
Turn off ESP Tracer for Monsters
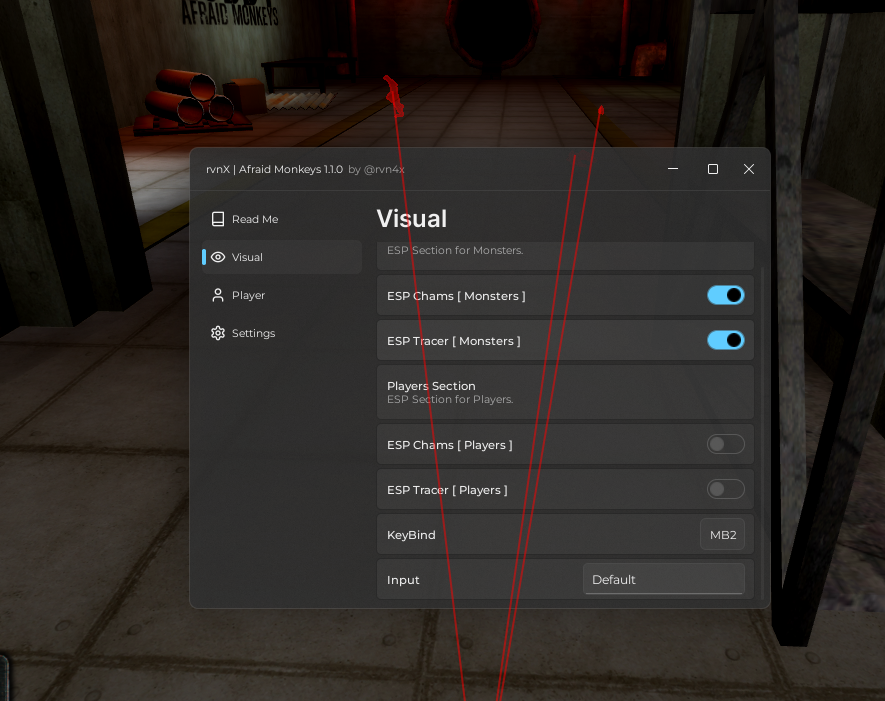point(726,340)
